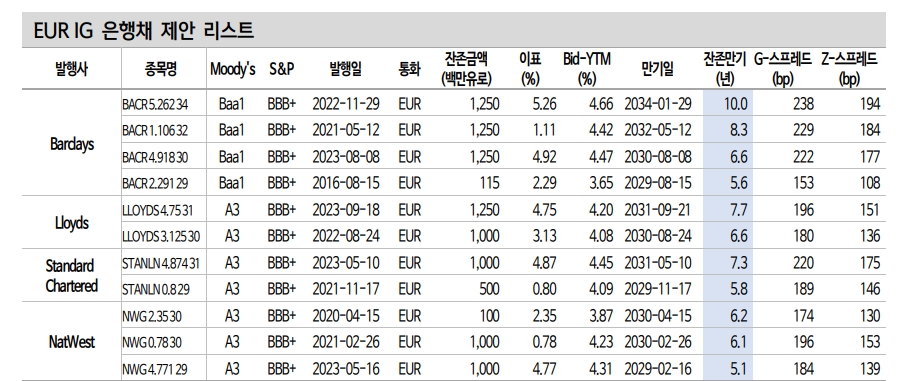This screenshot has height=381, width=916.
Task: Click the Bid-YTM value '3.87'
Action: pos(601,316)
